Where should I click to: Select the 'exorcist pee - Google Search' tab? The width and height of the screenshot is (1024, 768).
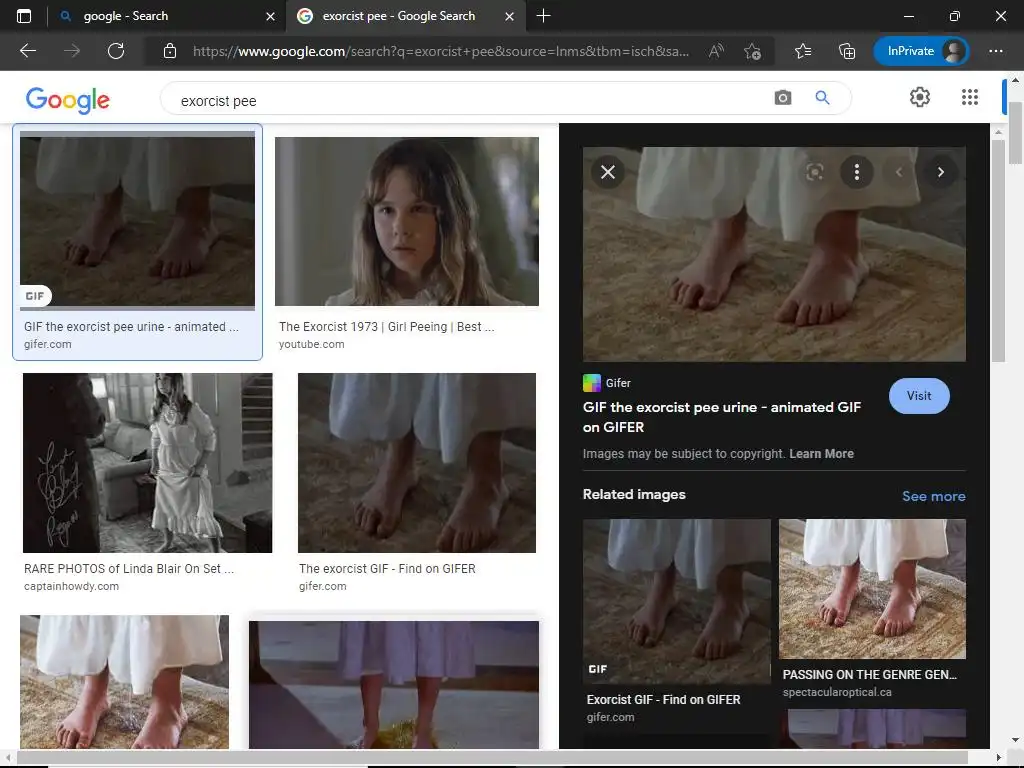(x=406, y=16)
